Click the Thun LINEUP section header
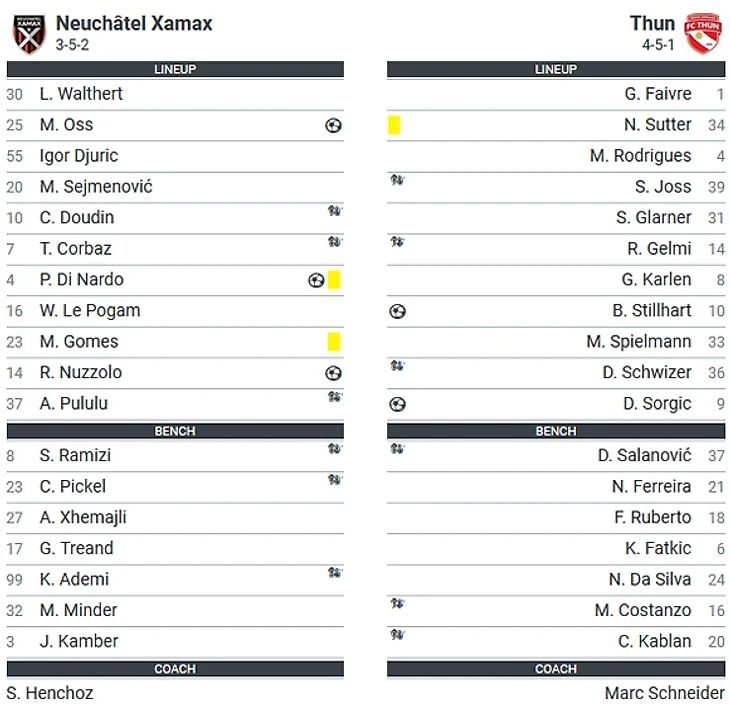Viewport: 730px width, 707px height. [556, 69]
